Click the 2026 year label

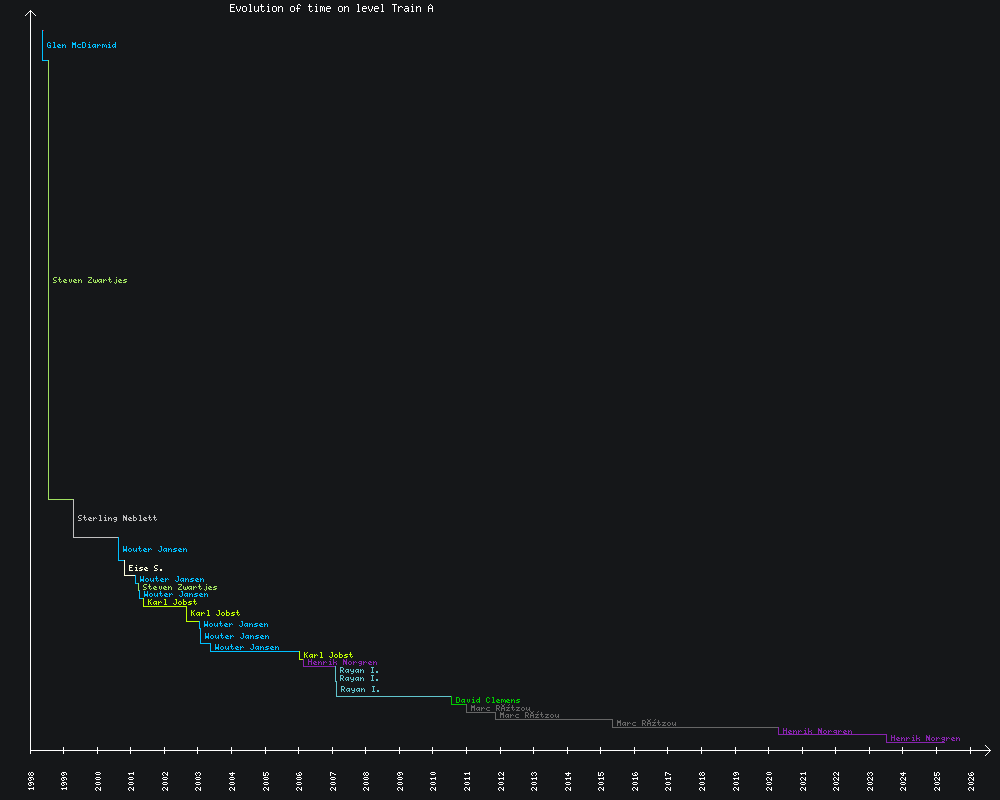point(971,781)
